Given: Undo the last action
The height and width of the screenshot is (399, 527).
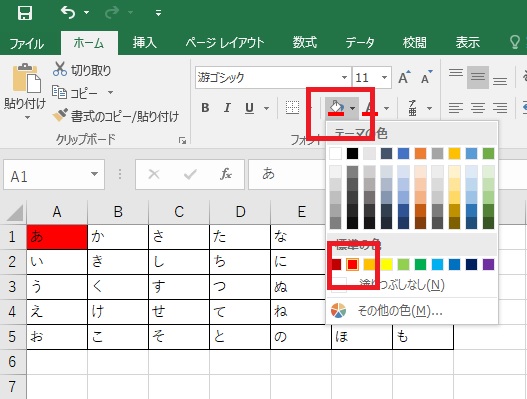Looking at the screenshot, I should [x=68, y=13].
